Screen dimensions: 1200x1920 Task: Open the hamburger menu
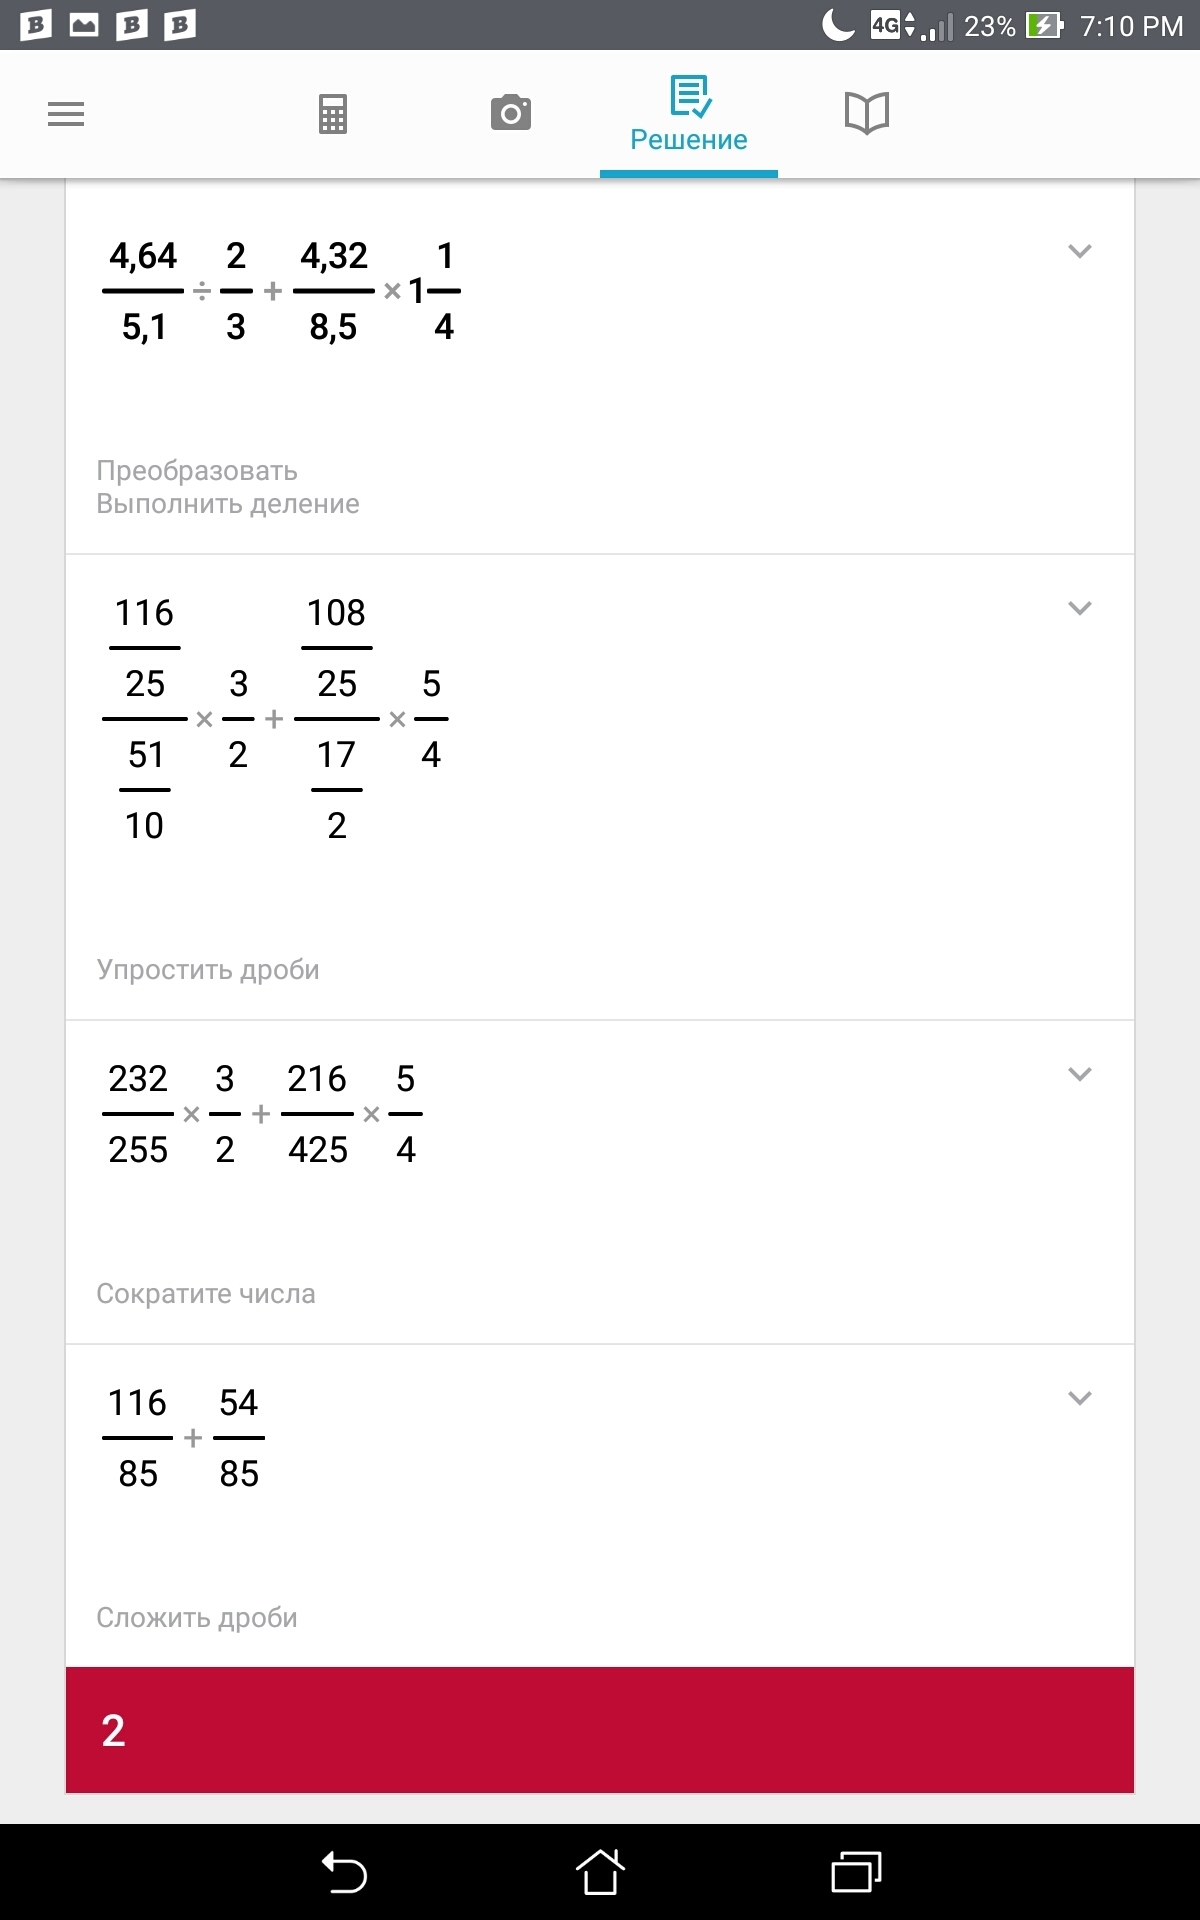coord(66,114)
